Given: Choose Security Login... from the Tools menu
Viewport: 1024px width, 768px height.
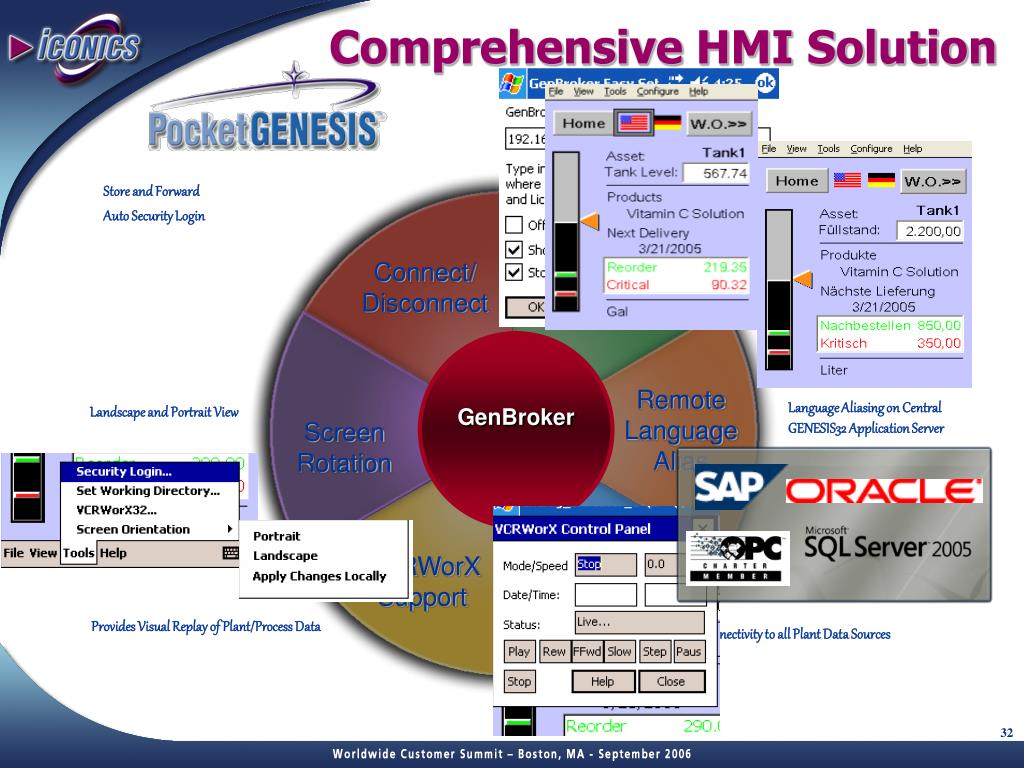Looking at the screenshot, I should [x=150, y=472].
